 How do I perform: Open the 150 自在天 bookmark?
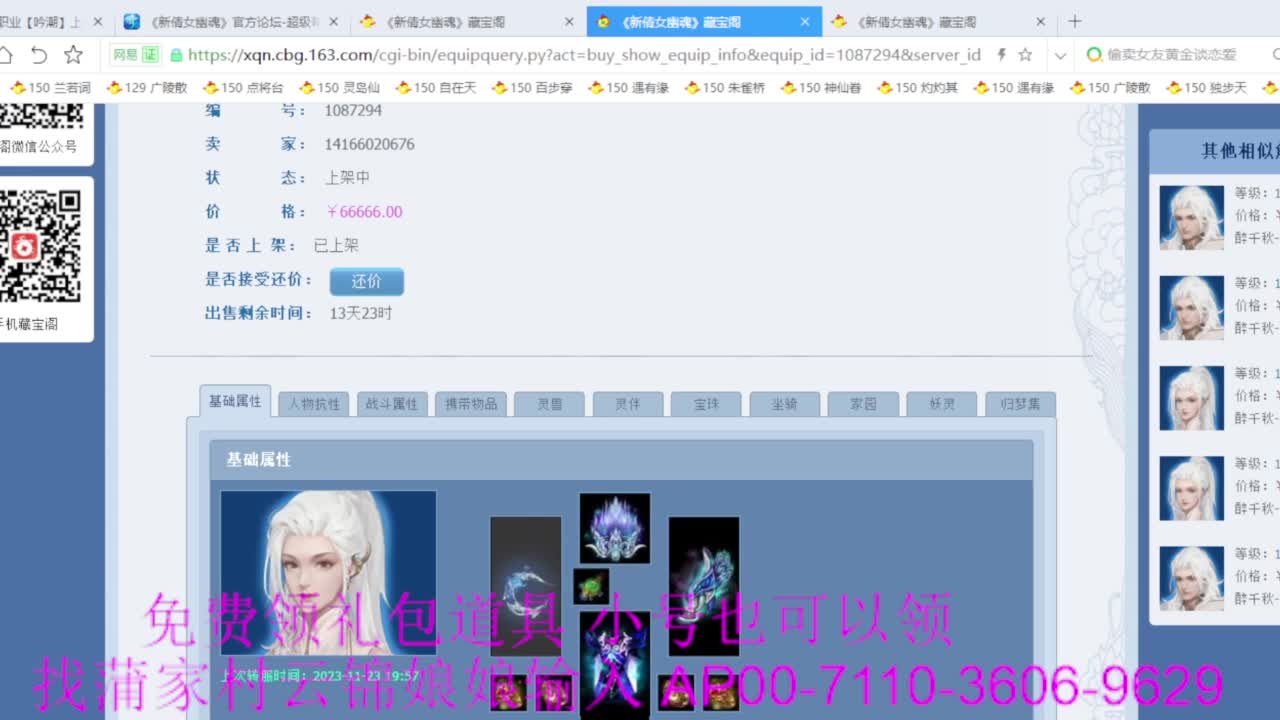tap(435, 88)
